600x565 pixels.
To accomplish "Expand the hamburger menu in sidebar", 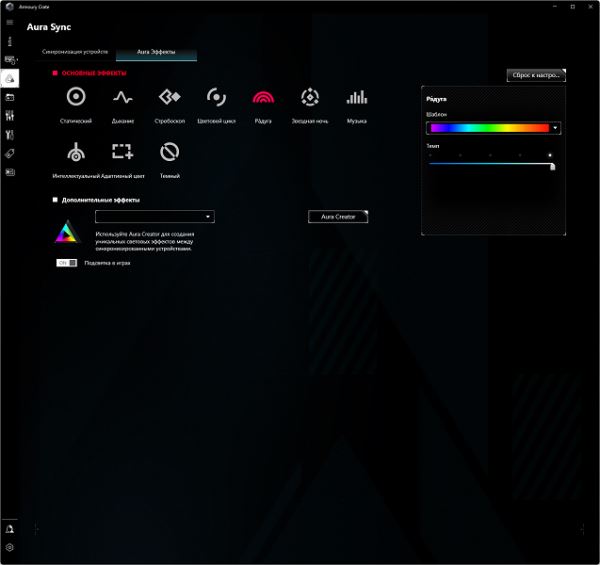I will click(x=10, y=23).
